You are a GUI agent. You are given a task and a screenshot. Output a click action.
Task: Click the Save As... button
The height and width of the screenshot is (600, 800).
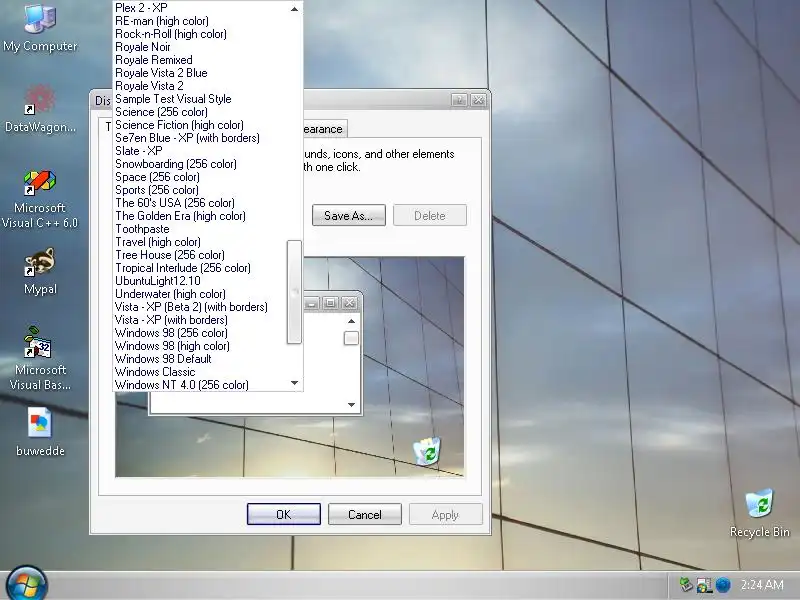tap(348, 215)
